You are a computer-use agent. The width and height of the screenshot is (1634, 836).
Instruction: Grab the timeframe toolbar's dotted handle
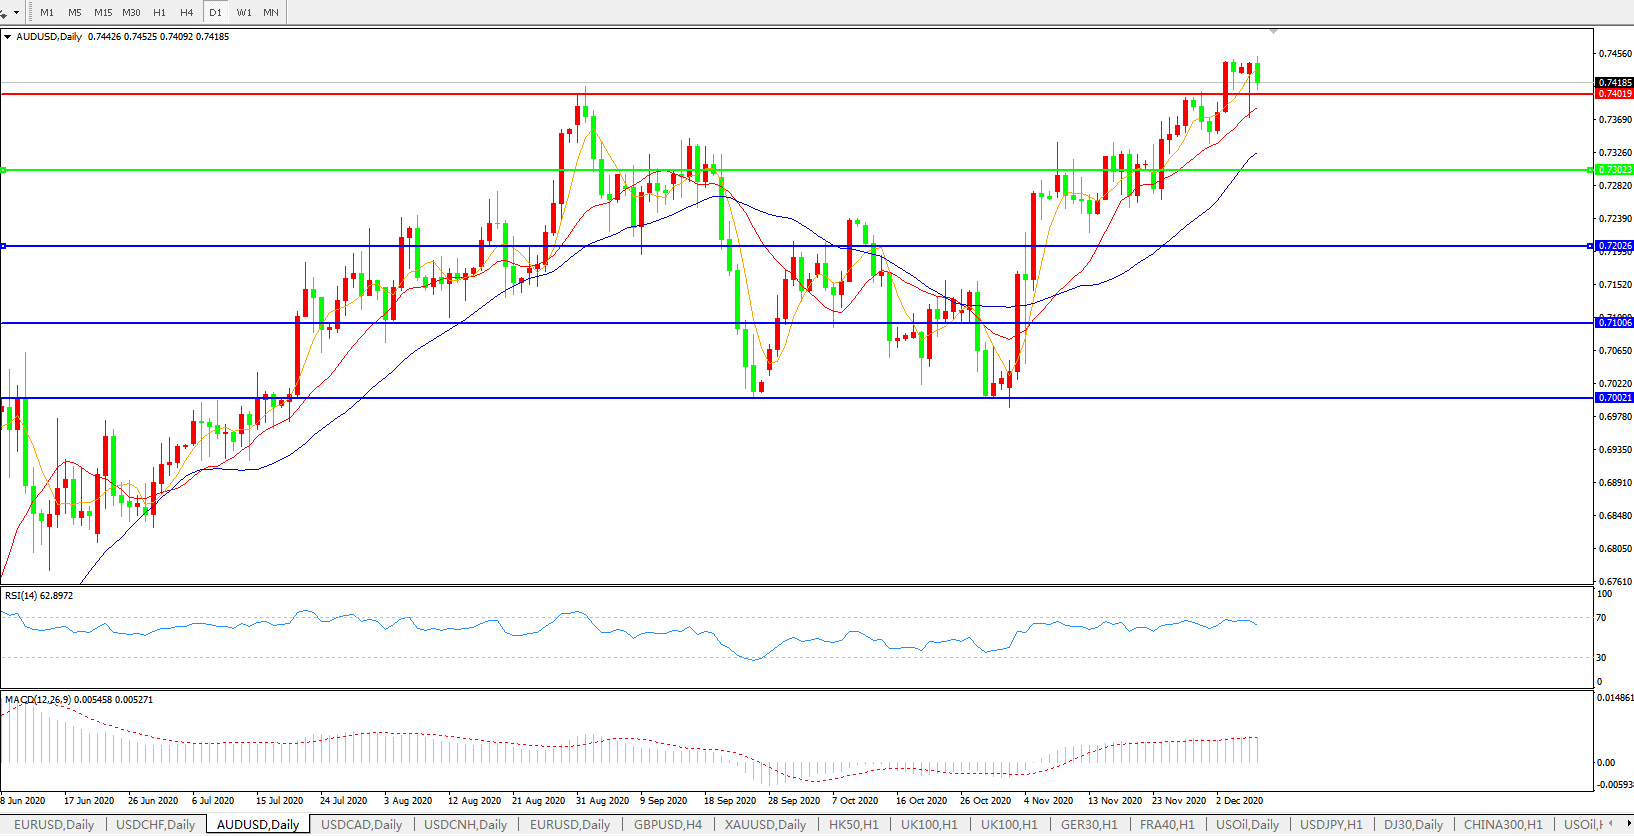click(x=30, y=12)
